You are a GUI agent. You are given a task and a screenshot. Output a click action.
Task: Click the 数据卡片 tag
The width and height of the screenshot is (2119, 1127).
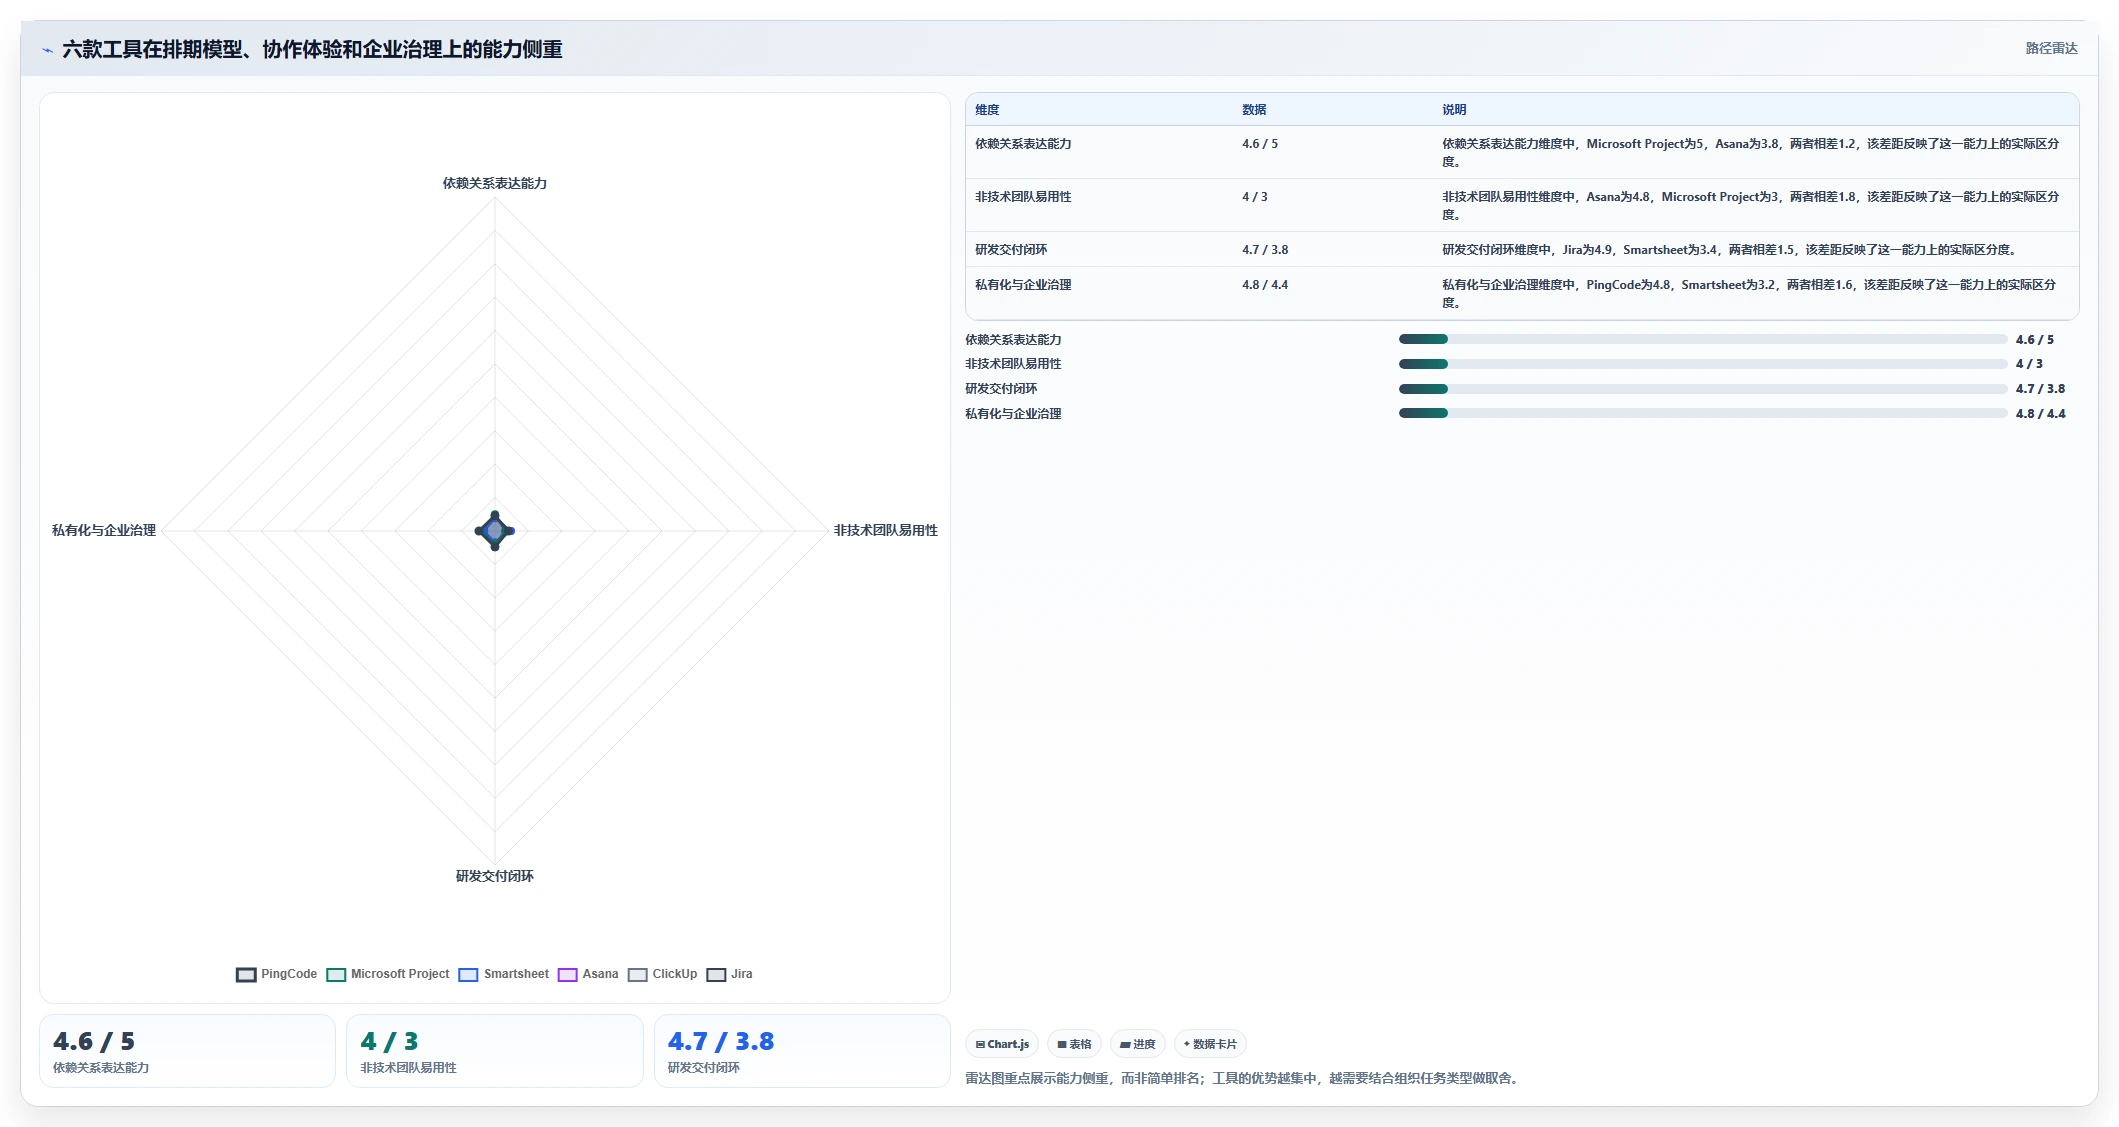(x=1210, y=1044)
